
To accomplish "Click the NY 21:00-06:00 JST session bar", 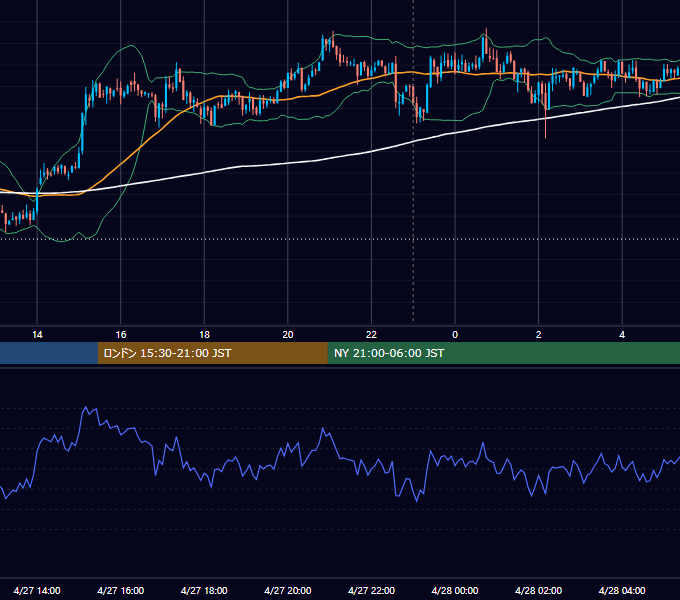I will [x=503, y=353].
